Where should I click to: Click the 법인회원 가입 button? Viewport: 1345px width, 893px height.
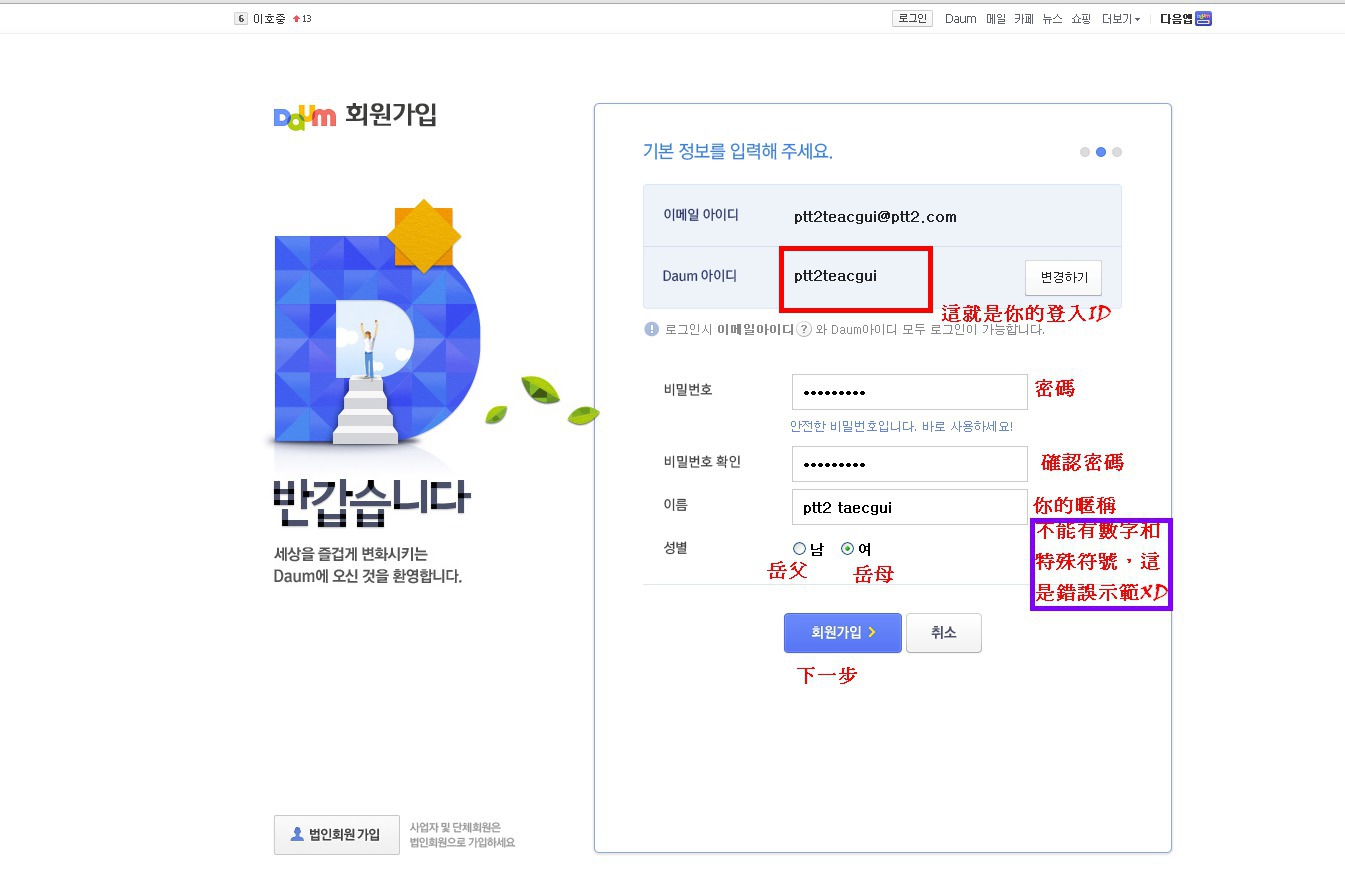click(338, 835)
